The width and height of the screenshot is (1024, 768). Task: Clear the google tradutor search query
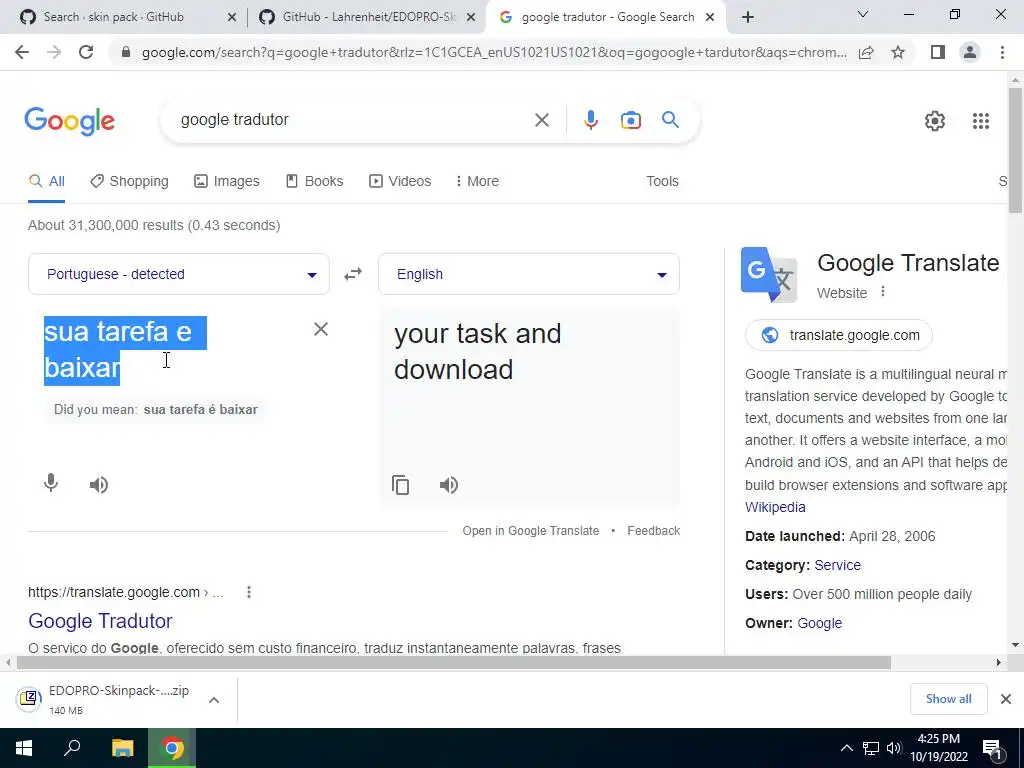click(x=541, y=120)
